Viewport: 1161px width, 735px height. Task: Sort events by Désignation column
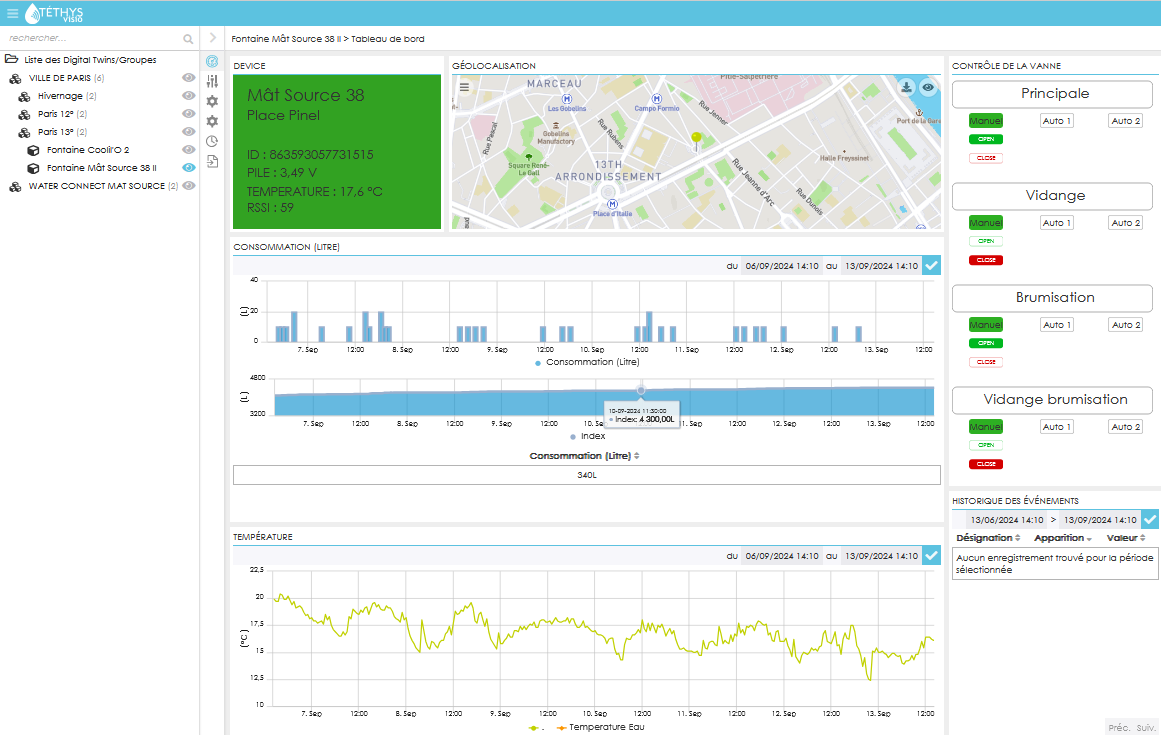pos(988,538)
